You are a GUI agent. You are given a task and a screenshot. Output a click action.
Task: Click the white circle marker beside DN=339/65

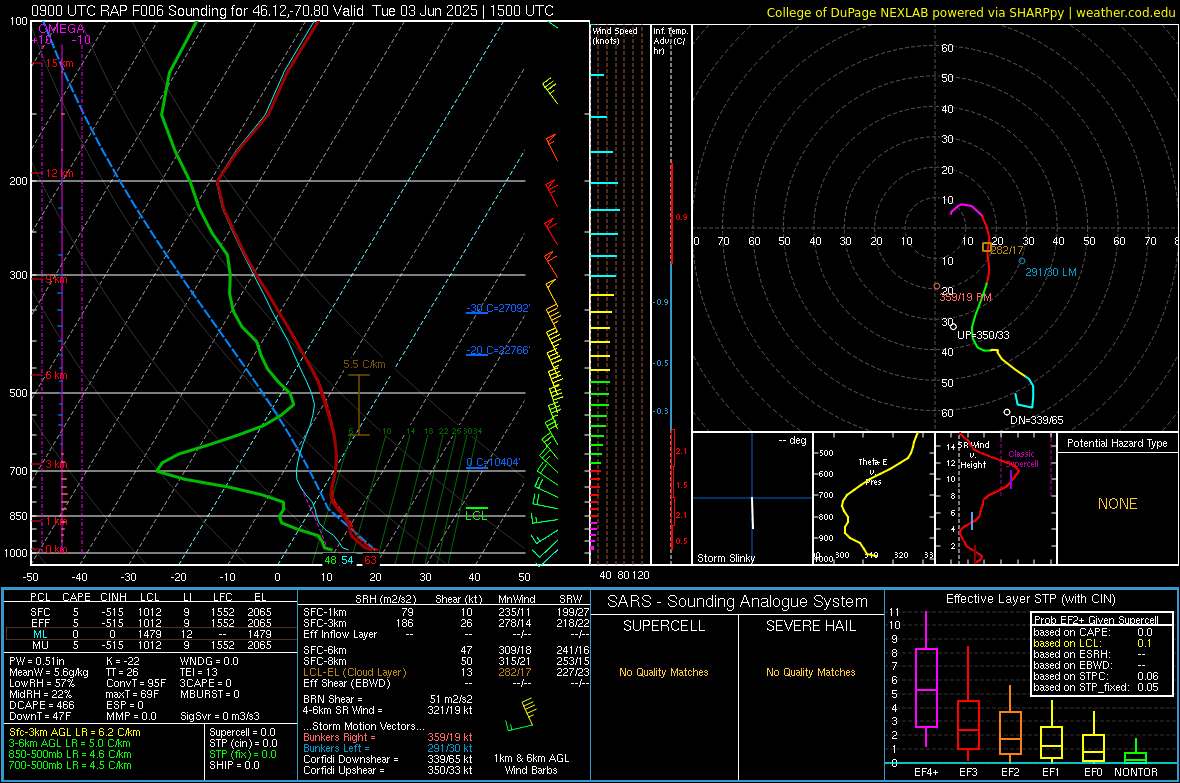1007,412
